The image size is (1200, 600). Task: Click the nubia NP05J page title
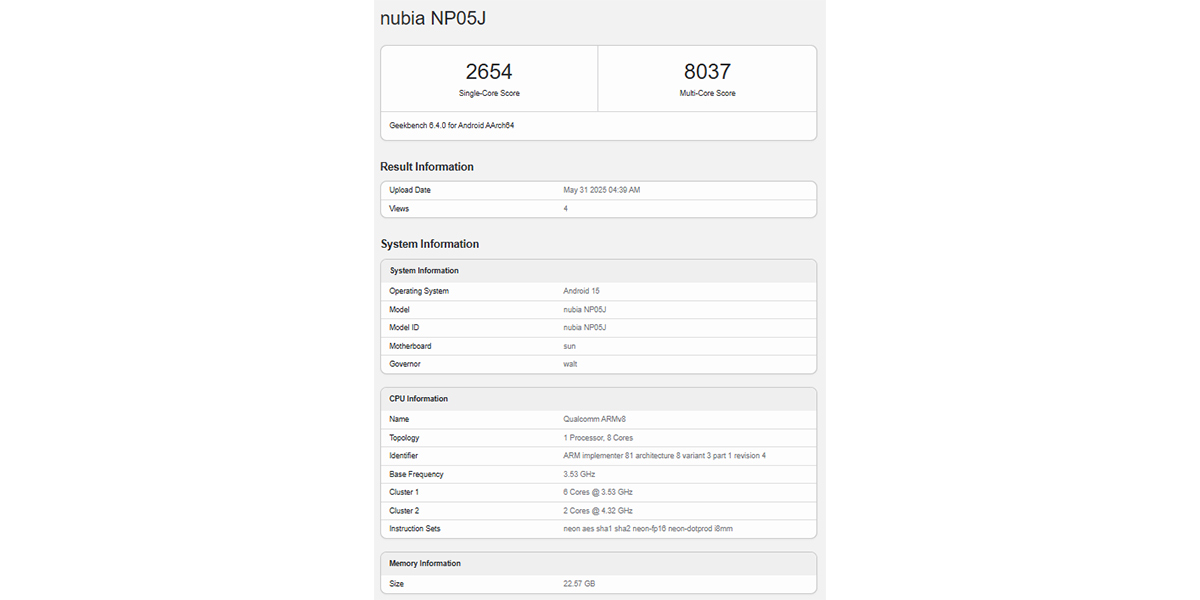433,19
